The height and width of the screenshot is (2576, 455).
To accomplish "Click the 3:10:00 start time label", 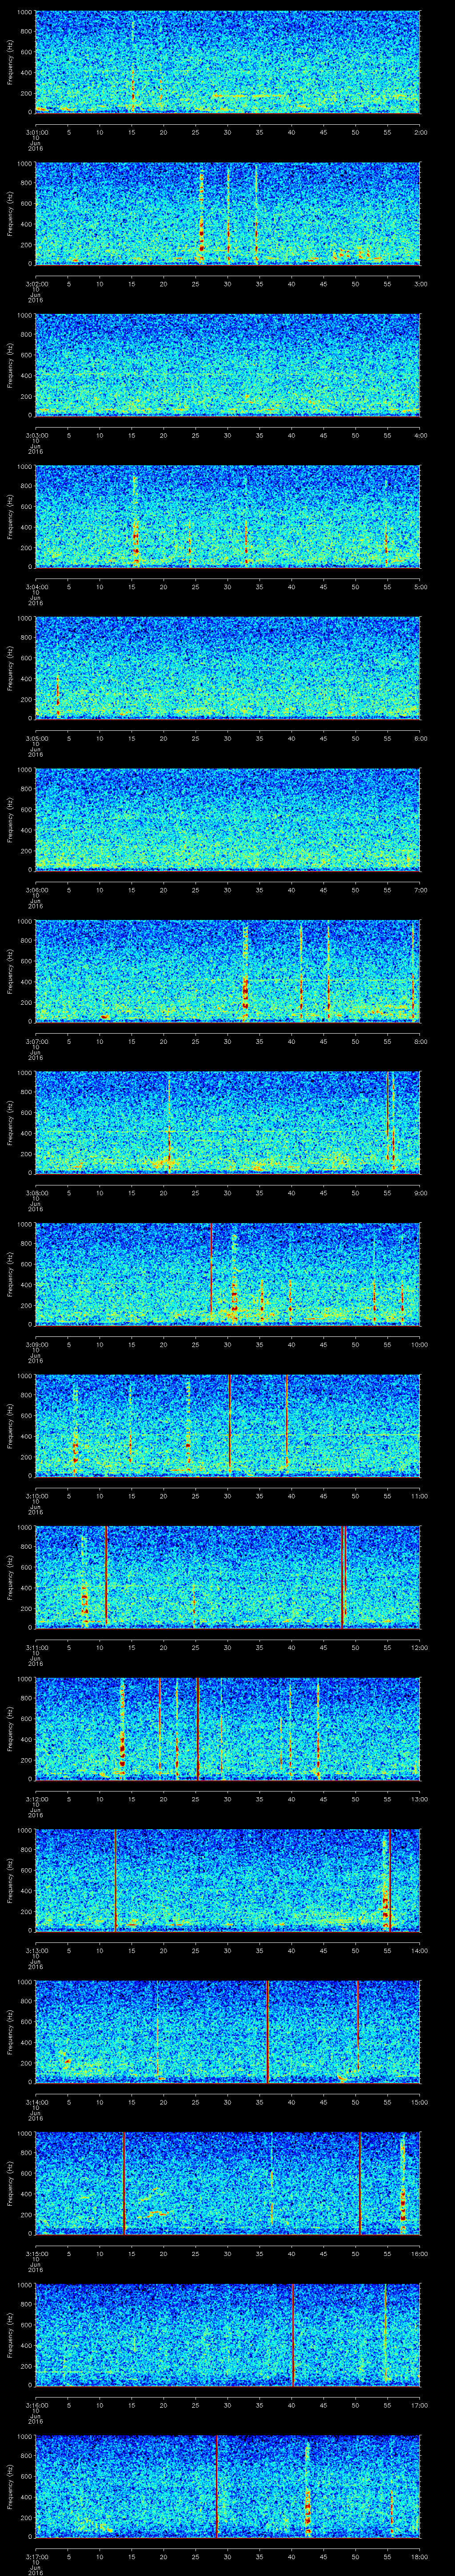I will point(36,1496).
